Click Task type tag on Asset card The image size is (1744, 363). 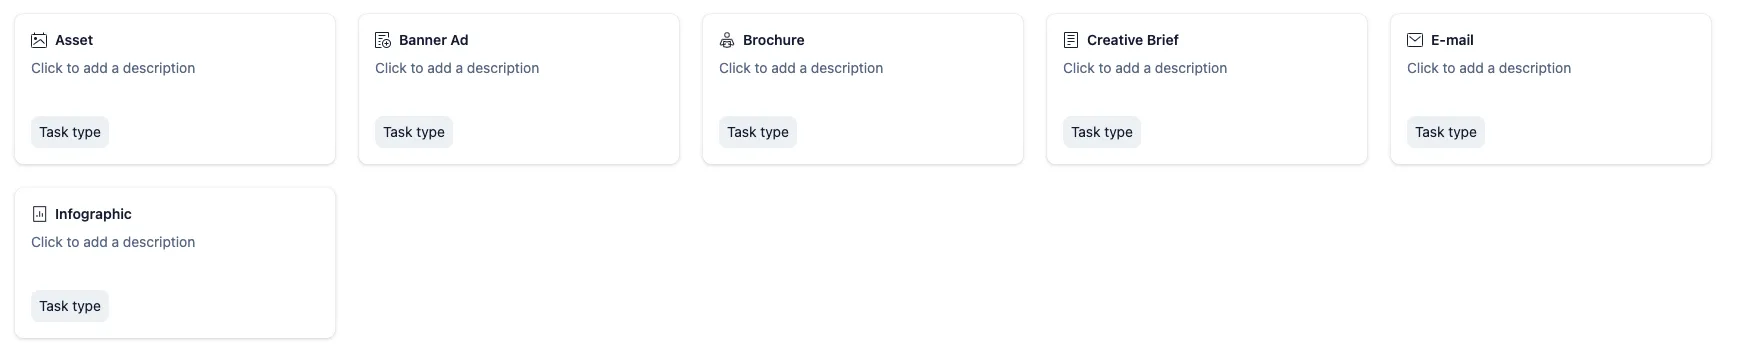click(x=70, y=132)
